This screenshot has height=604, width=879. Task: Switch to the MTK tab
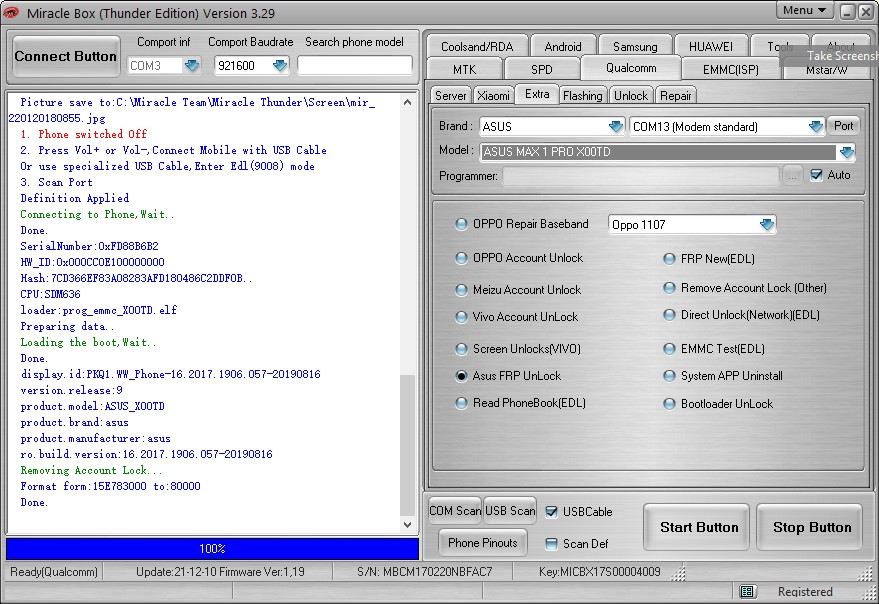(x=464, y=69)
